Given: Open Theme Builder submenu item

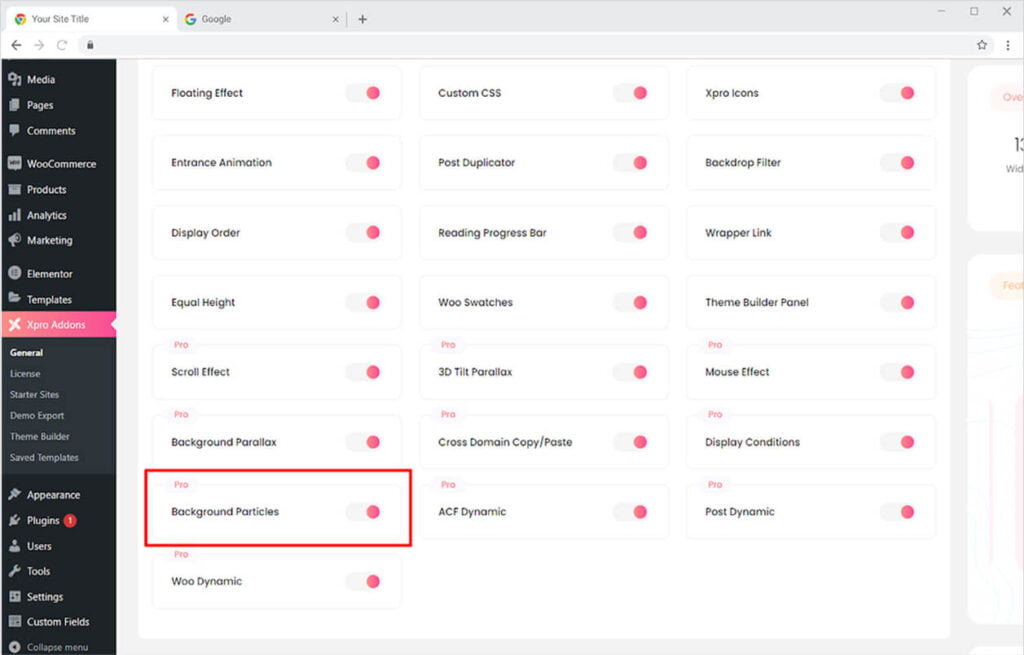Looking at the screenshot, I should pos(40,437).
